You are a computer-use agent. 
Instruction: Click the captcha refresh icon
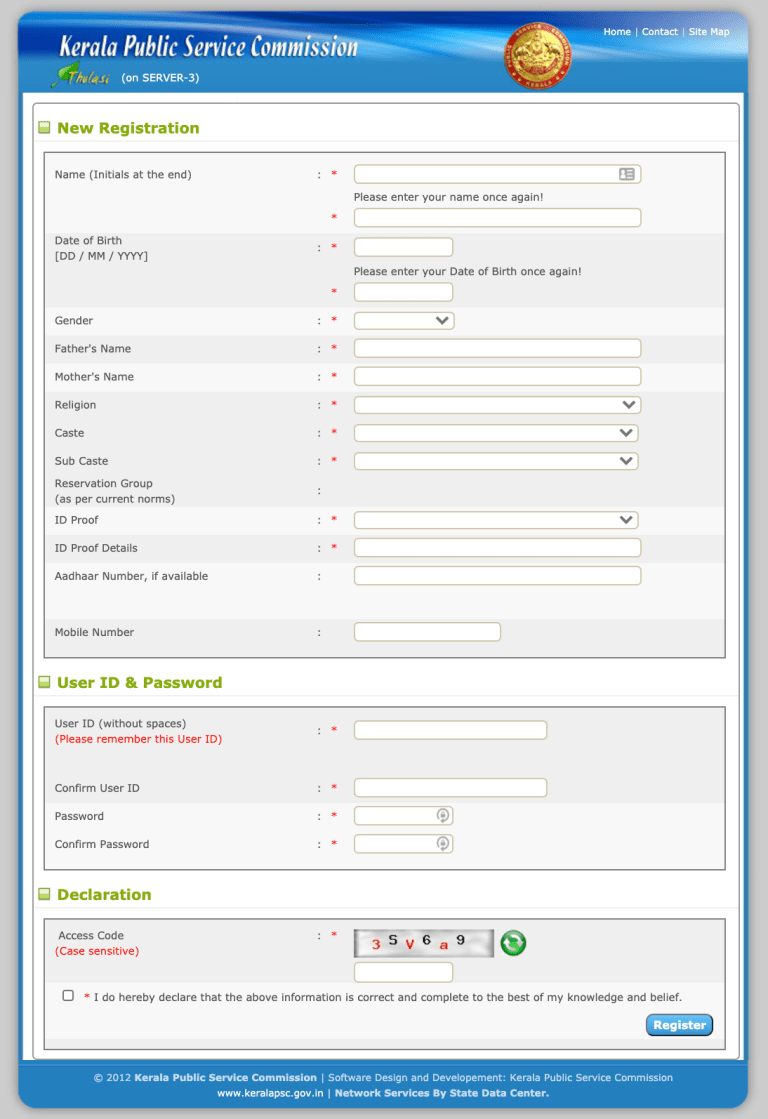513,943
